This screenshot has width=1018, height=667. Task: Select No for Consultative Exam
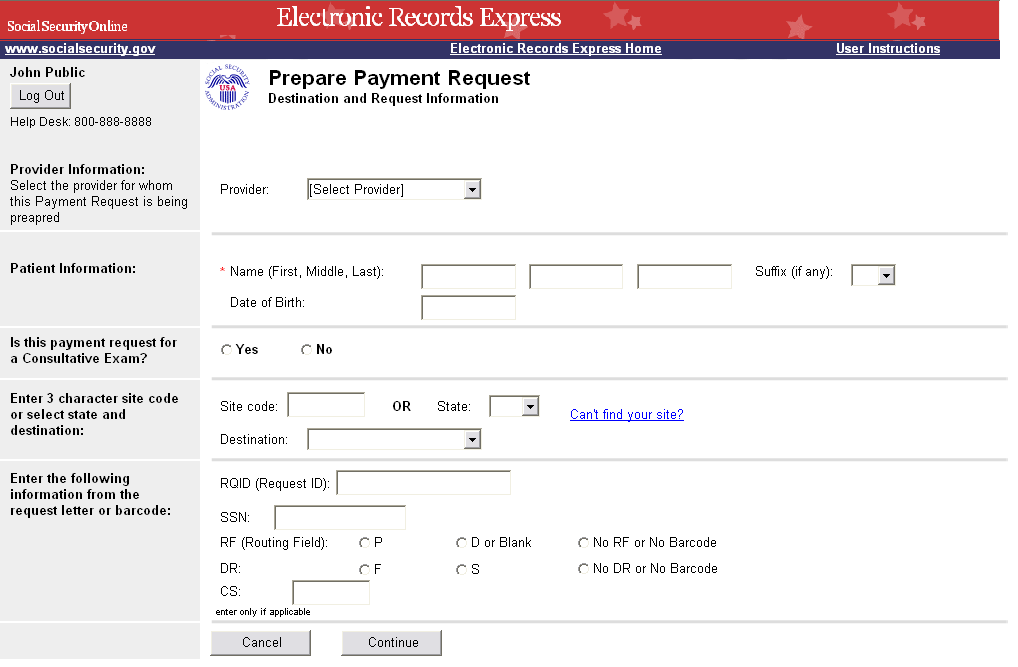306,350
